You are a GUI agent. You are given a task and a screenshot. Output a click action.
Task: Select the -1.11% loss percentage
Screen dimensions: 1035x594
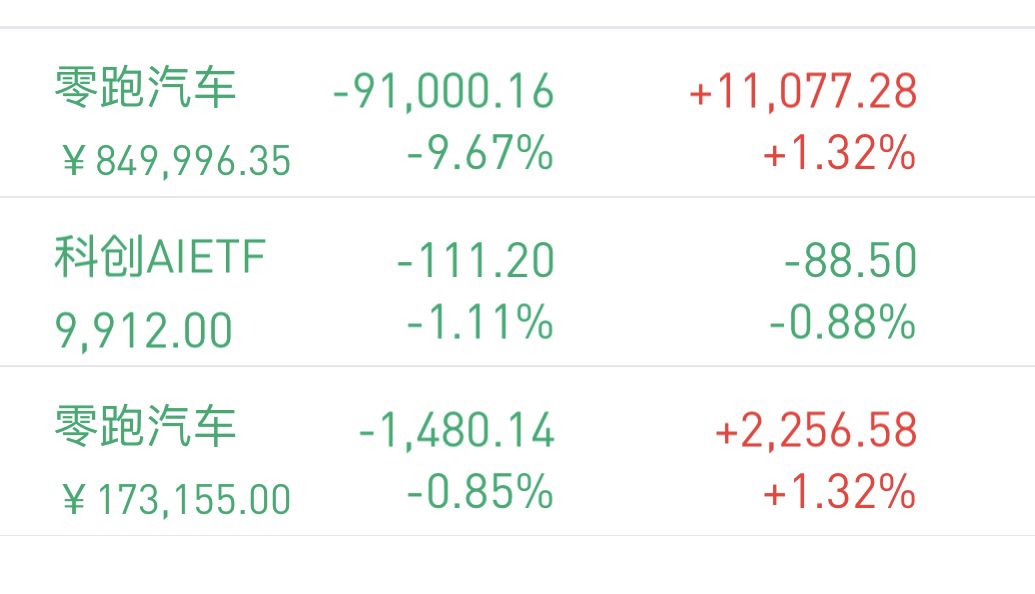480,322
